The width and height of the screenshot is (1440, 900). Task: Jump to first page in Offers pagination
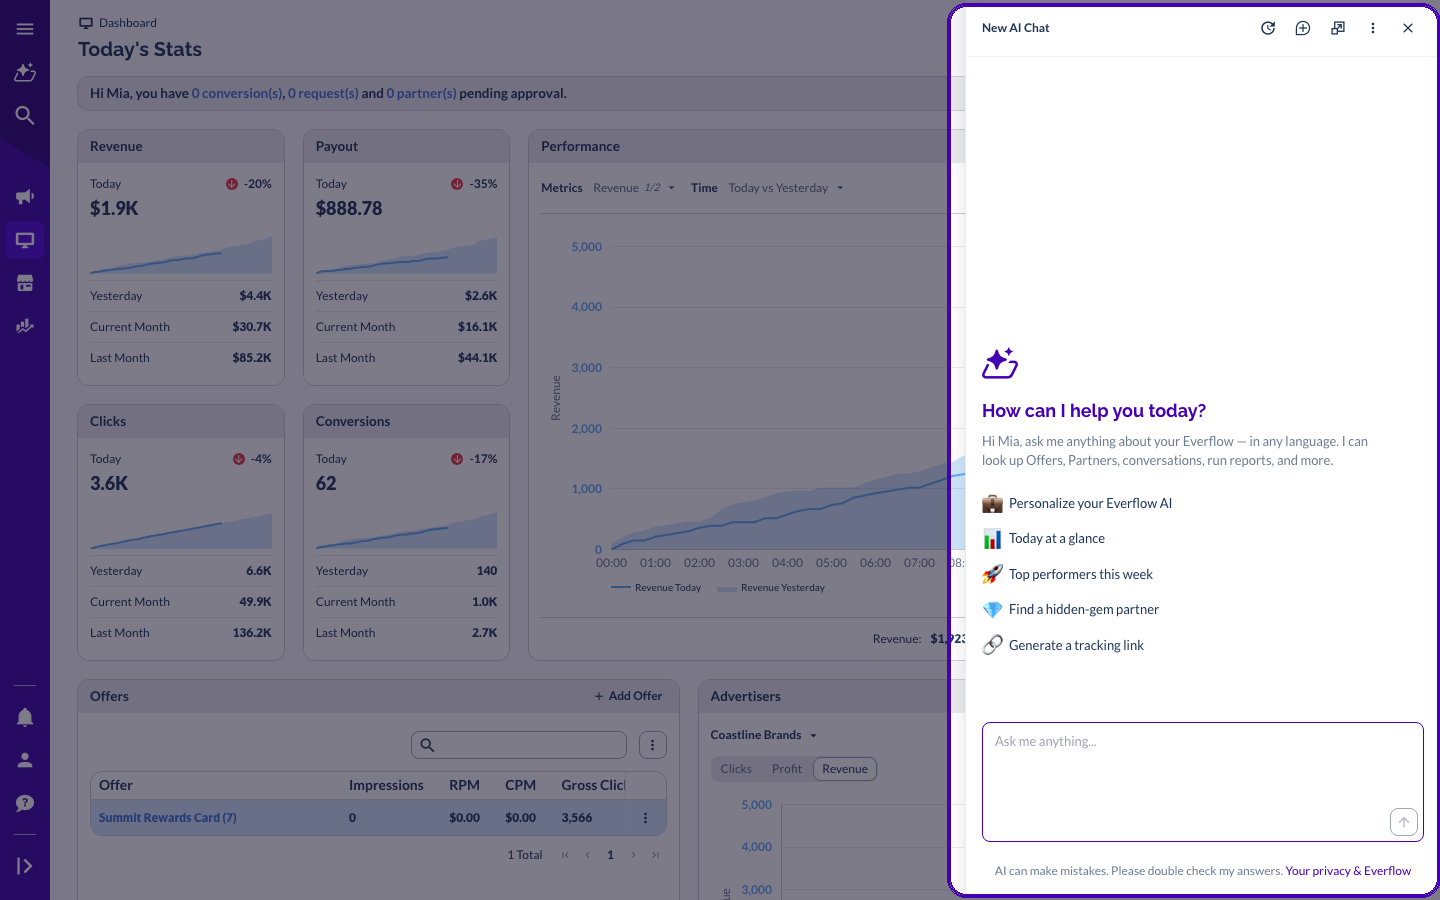coord(565,855)
